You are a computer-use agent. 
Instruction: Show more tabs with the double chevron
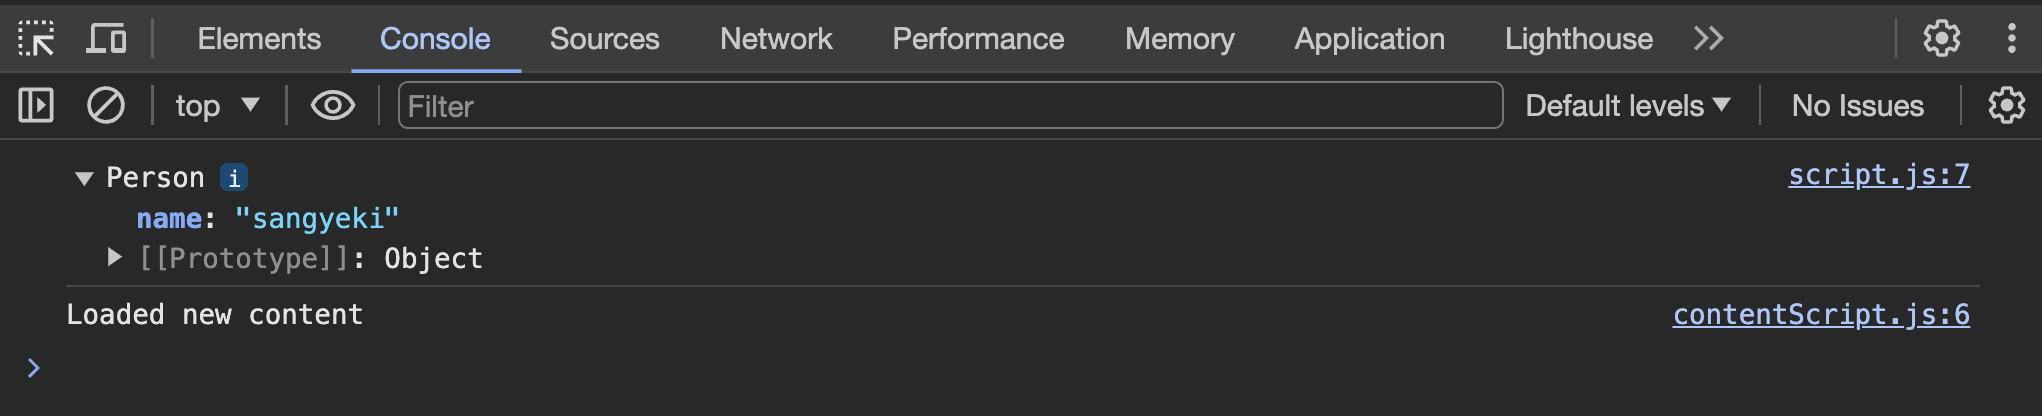point(1708,39)
